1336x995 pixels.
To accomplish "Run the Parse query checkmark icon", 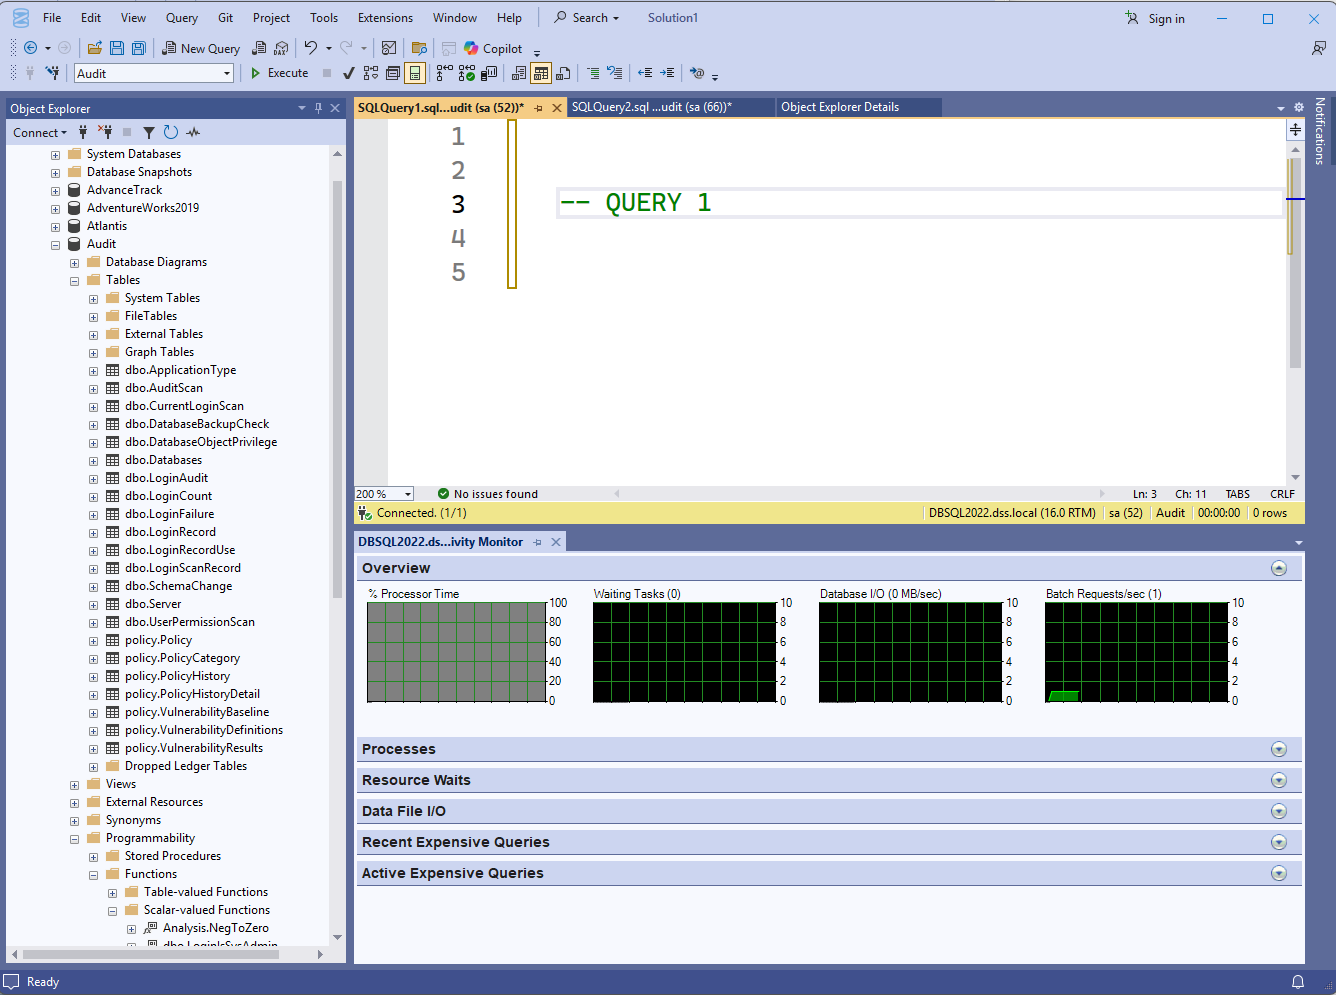I will click(347, 72).
